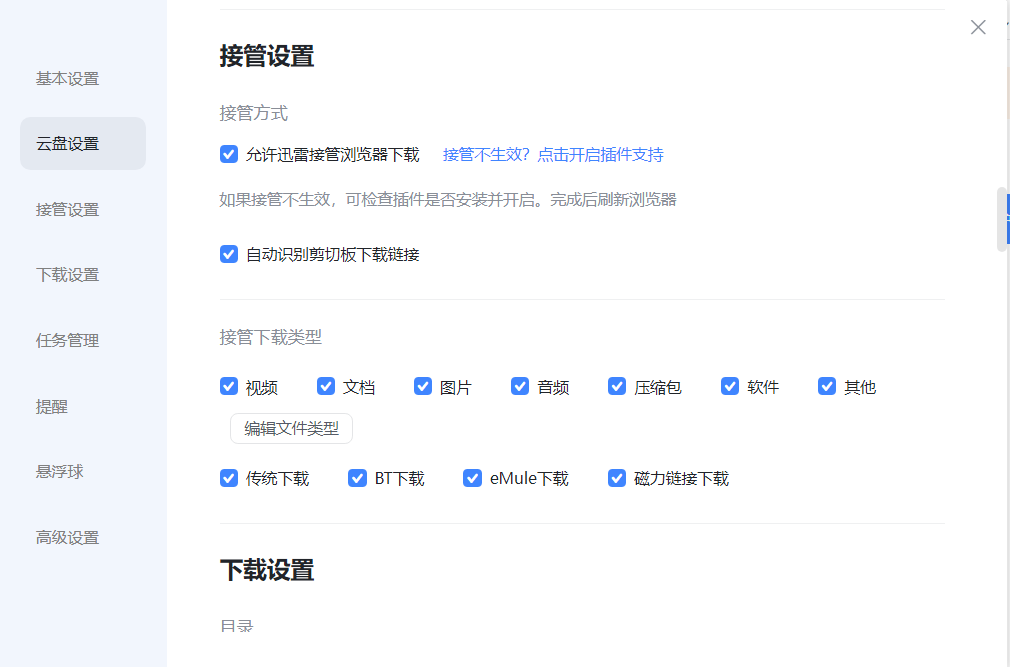Image resolution: width=1010 pixels, height=667 pixels.
Task: Disable 自动识别剪切板下载链接
Action: point(229,254)
